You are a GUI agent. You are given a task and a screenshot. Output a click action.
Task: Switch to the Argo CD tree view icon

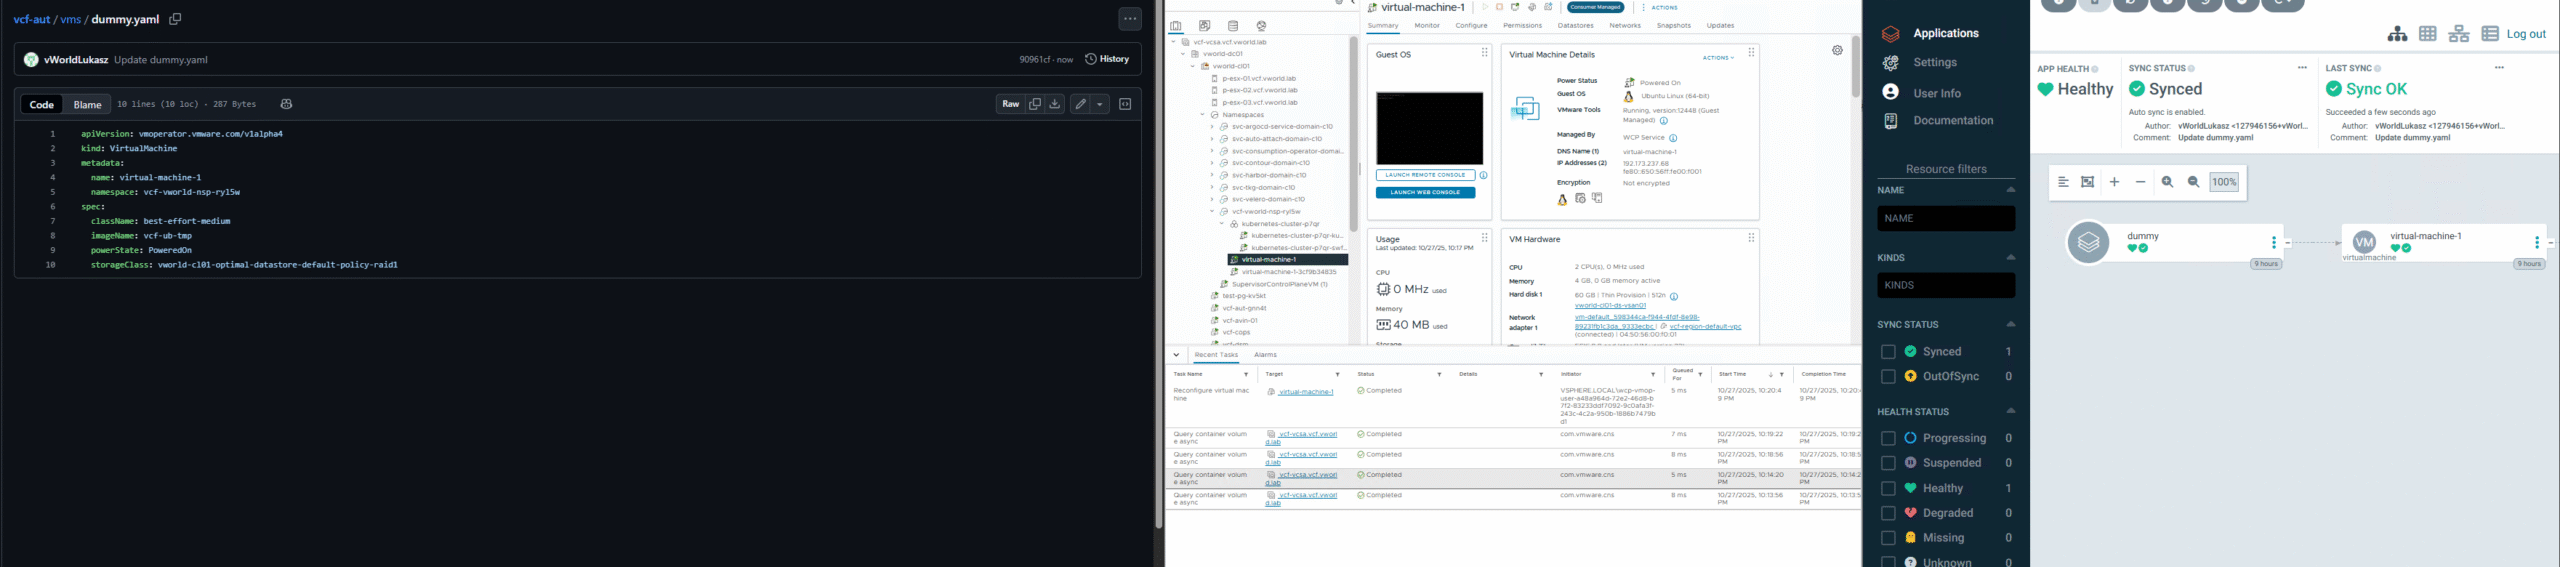tap(2397, 34)
